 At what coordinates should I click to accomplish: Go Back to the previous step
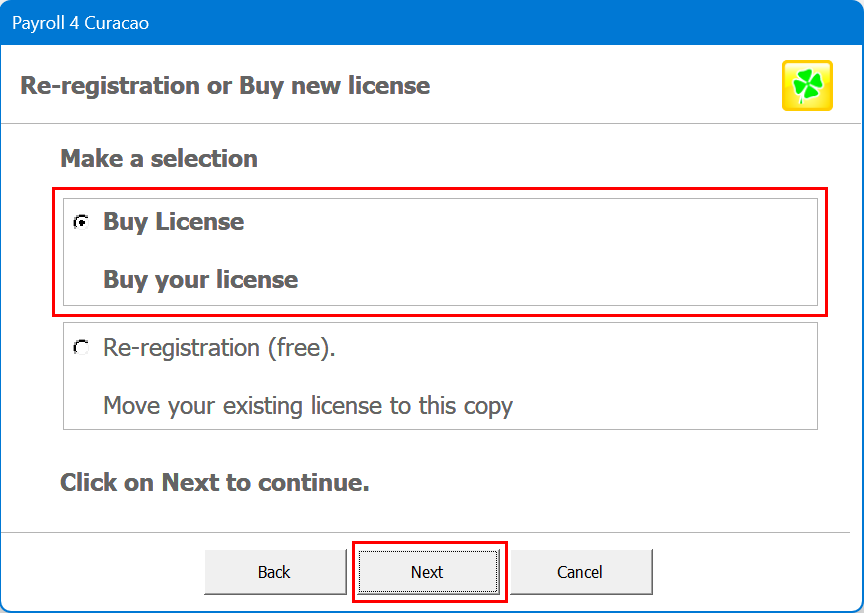pyautogui.click(x=274, y=572)
